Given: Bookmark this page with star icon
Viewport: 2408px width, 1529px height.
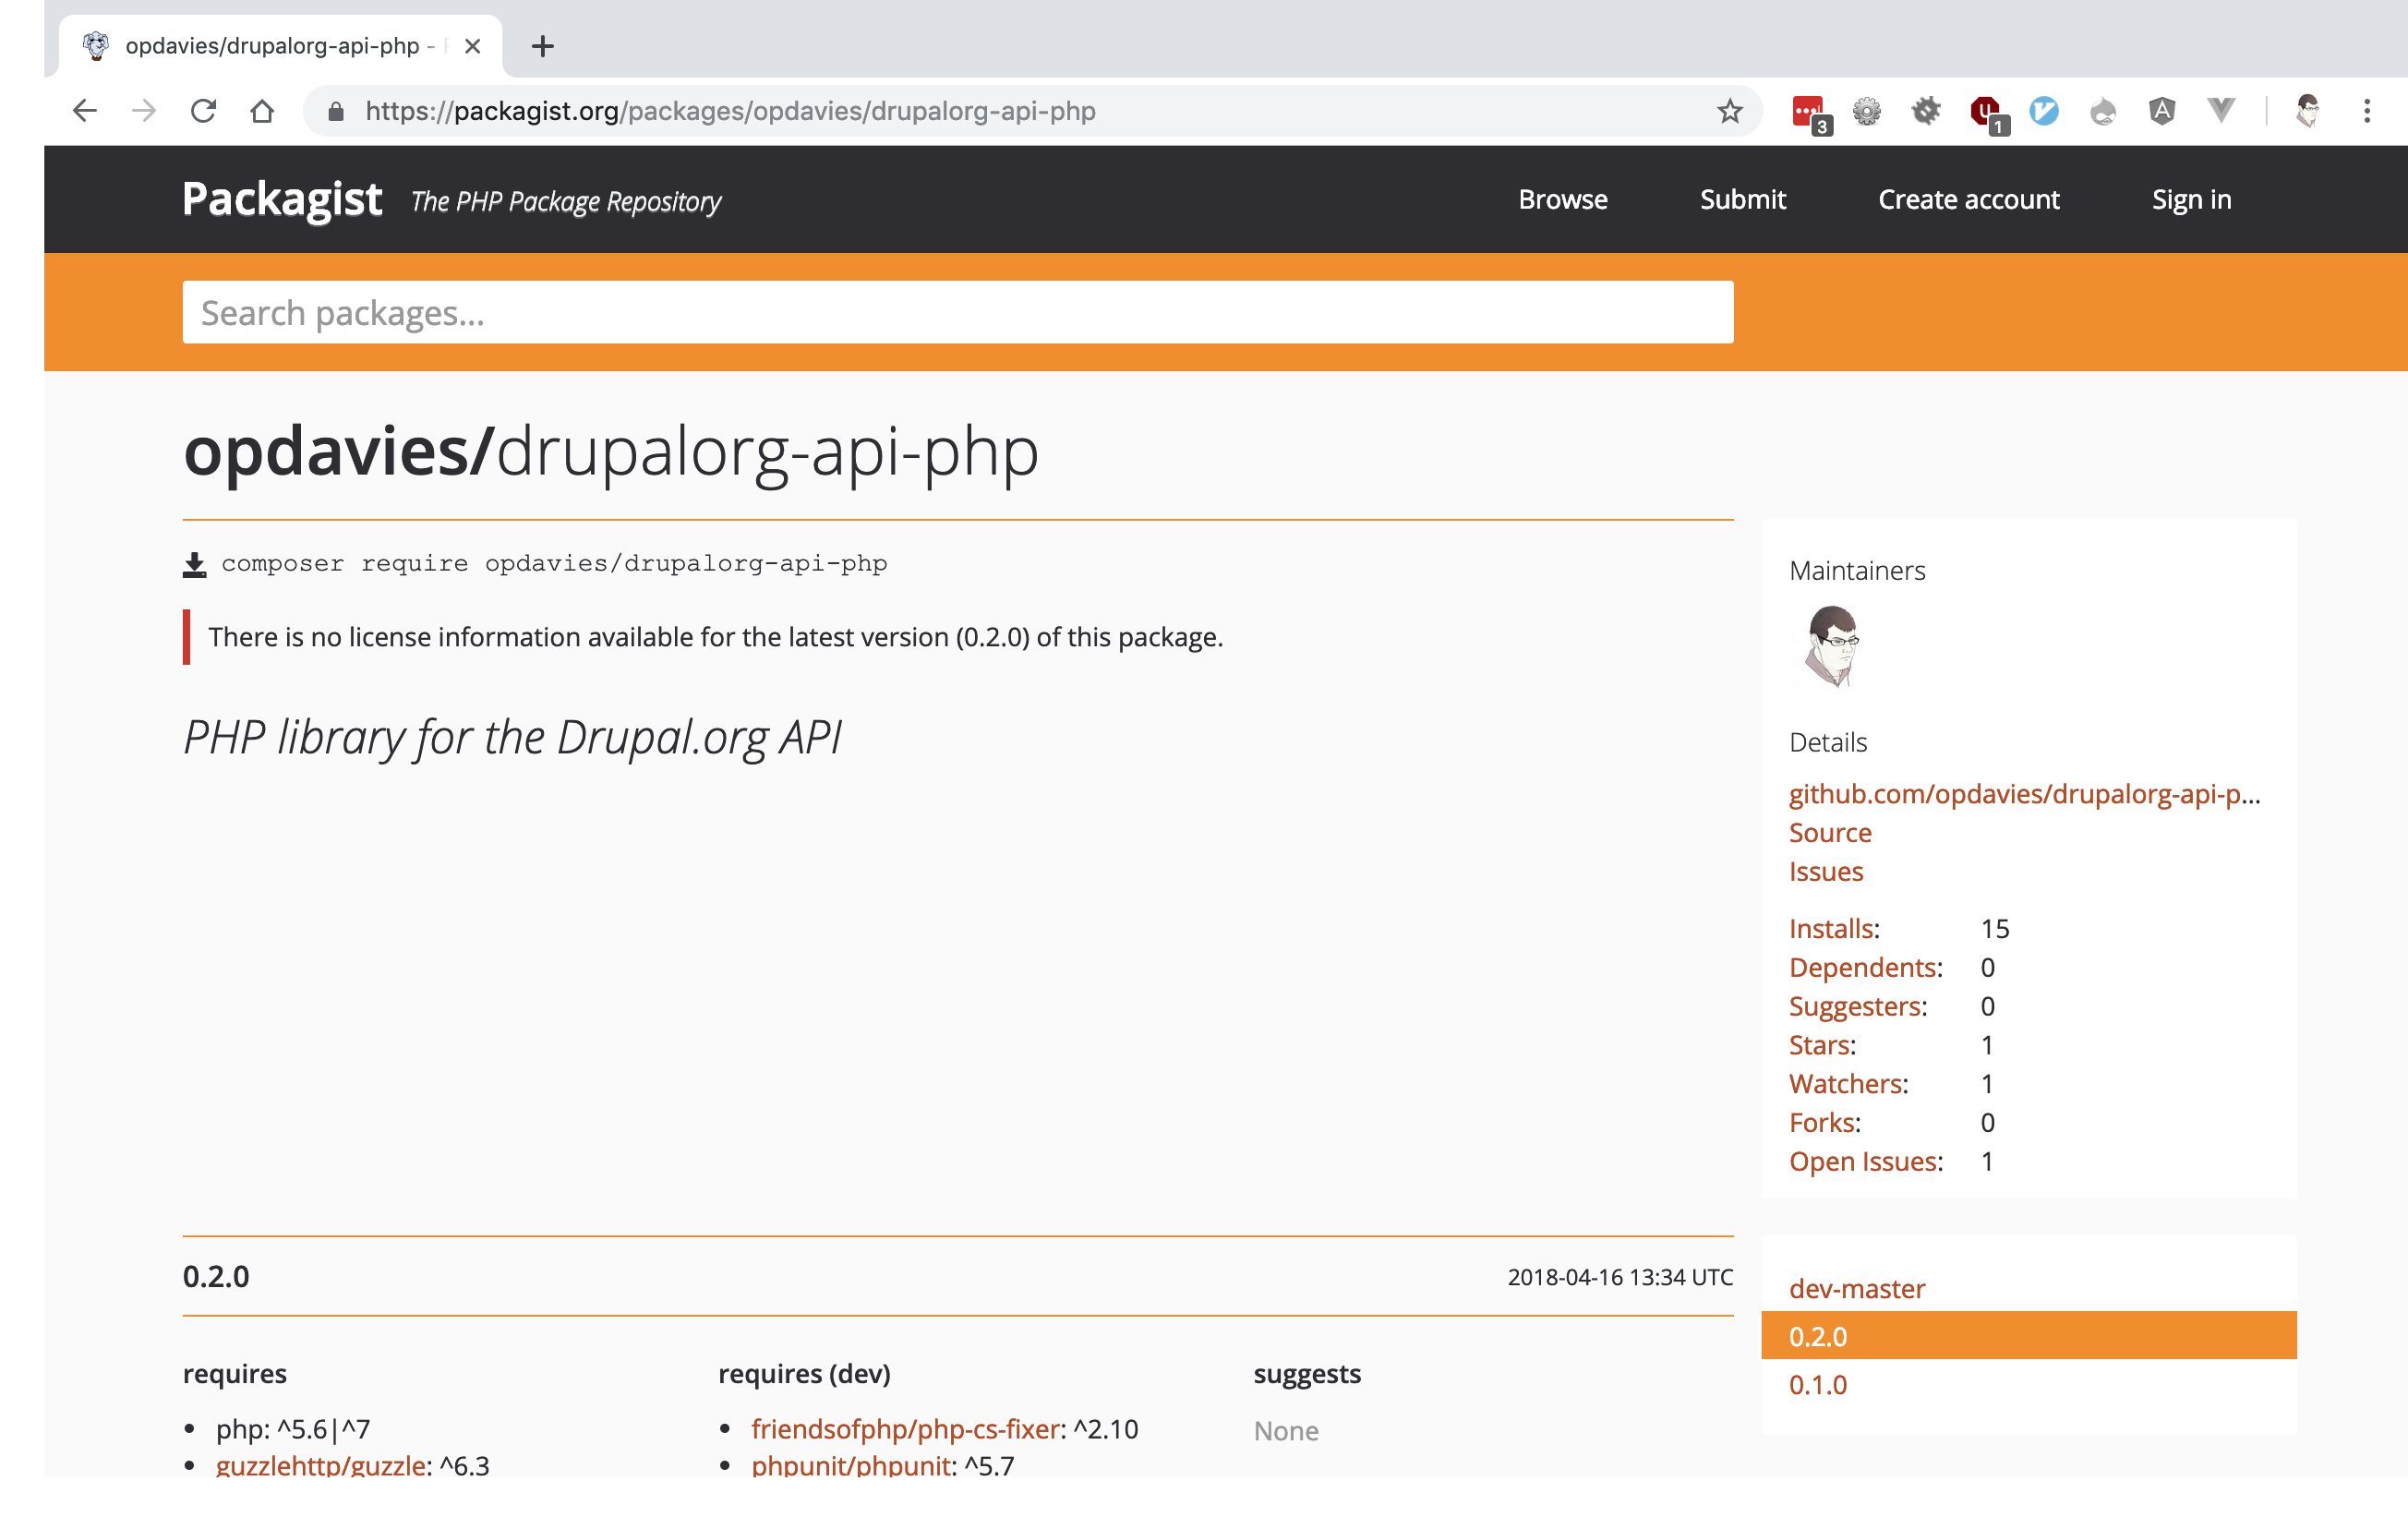Looking at the screenshot, I should pyautogui.click(x=1730, y=111).
